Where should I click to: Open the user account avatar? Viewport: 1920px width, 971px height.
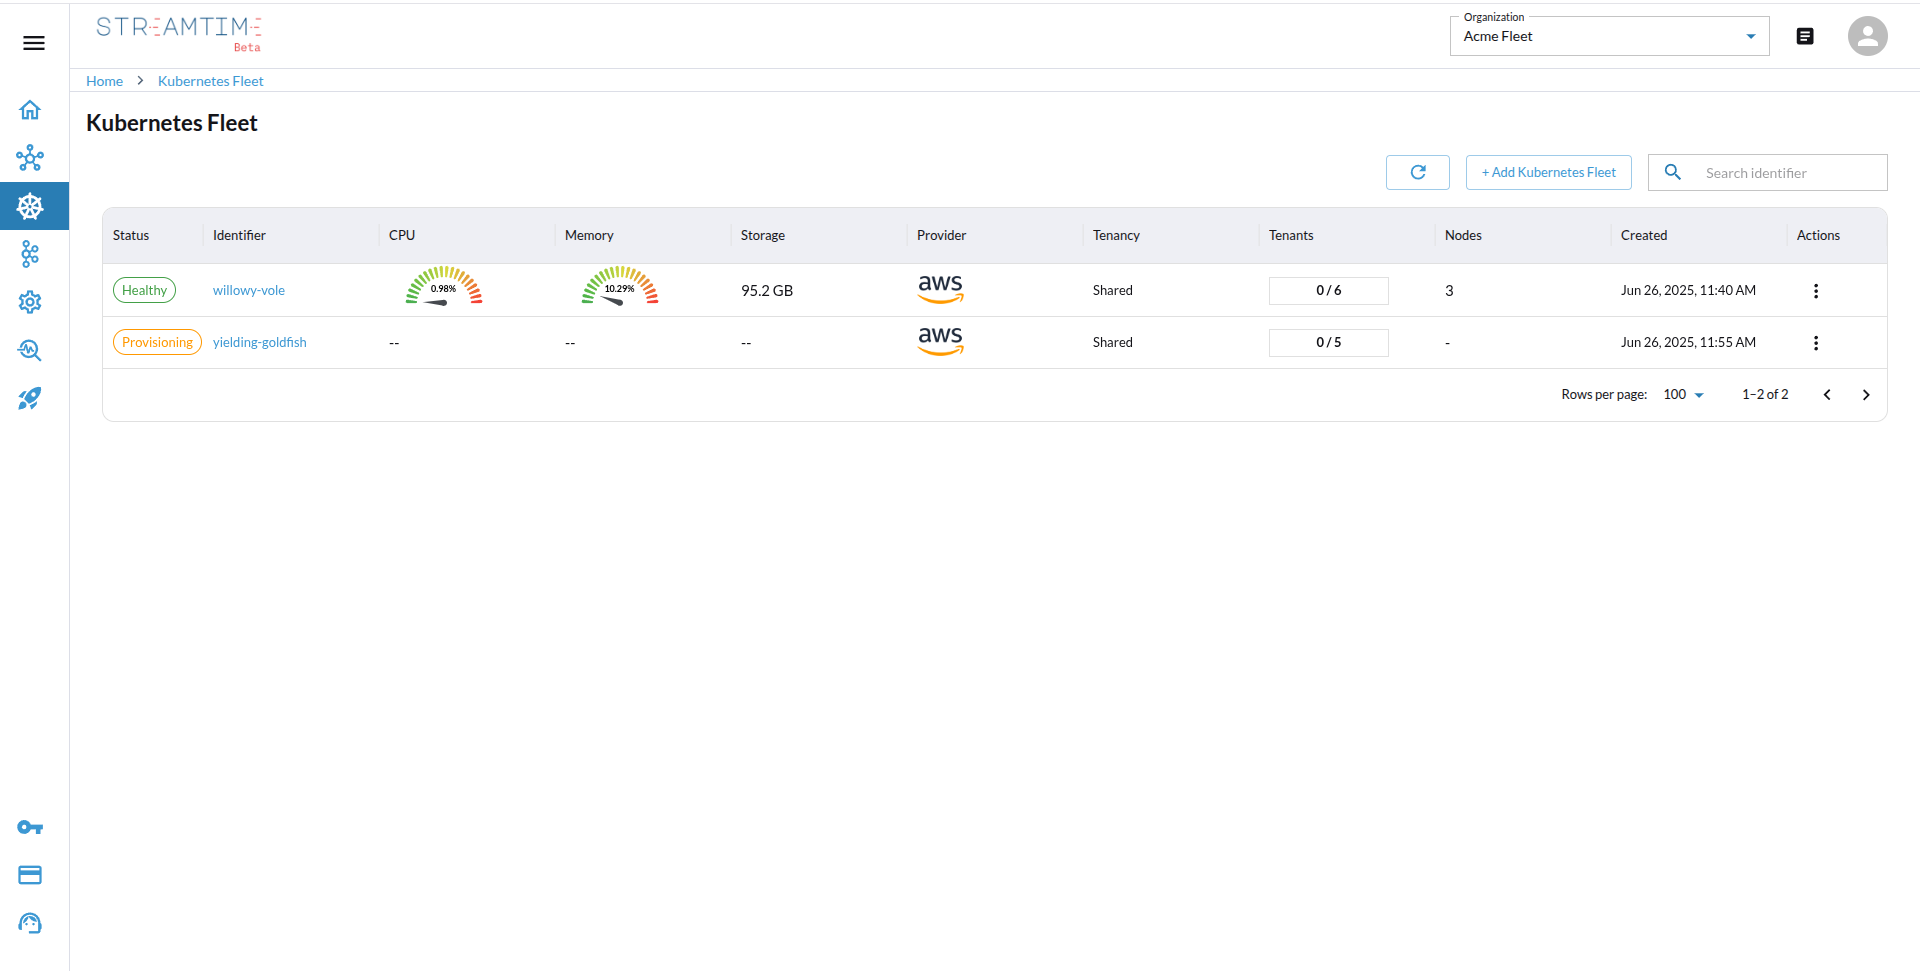click(x=1867, y=36)
